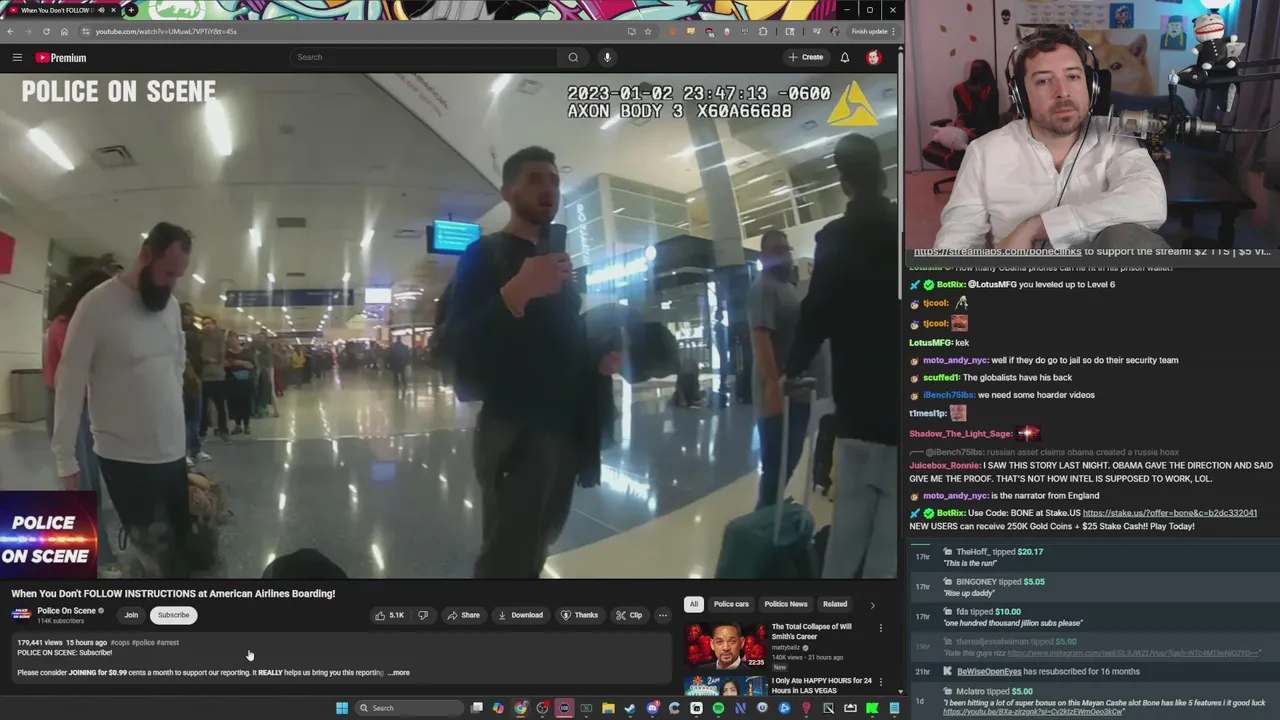Open a new browser tab
The height and width of the screenshot is (720, 1280).
(131, 10)
